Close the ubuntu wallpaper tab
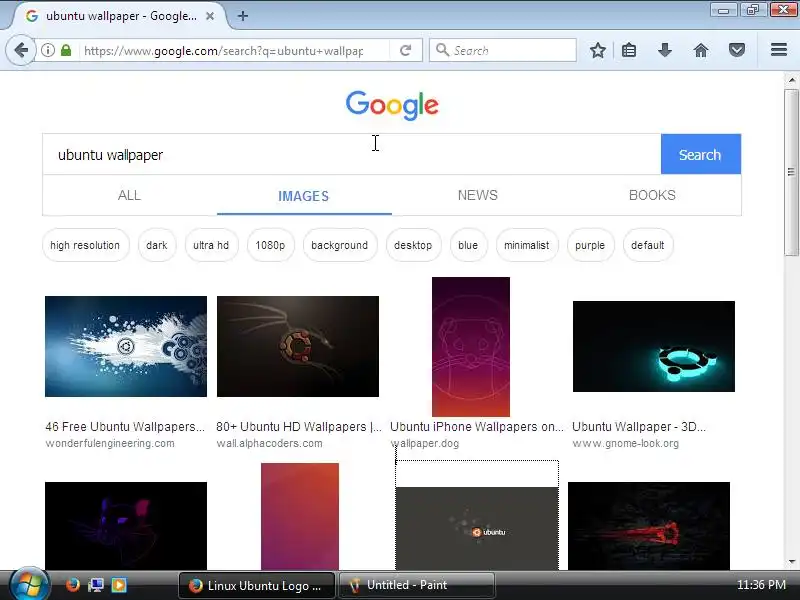This screenshot has height=600, width=800. [x=210, y=16]
